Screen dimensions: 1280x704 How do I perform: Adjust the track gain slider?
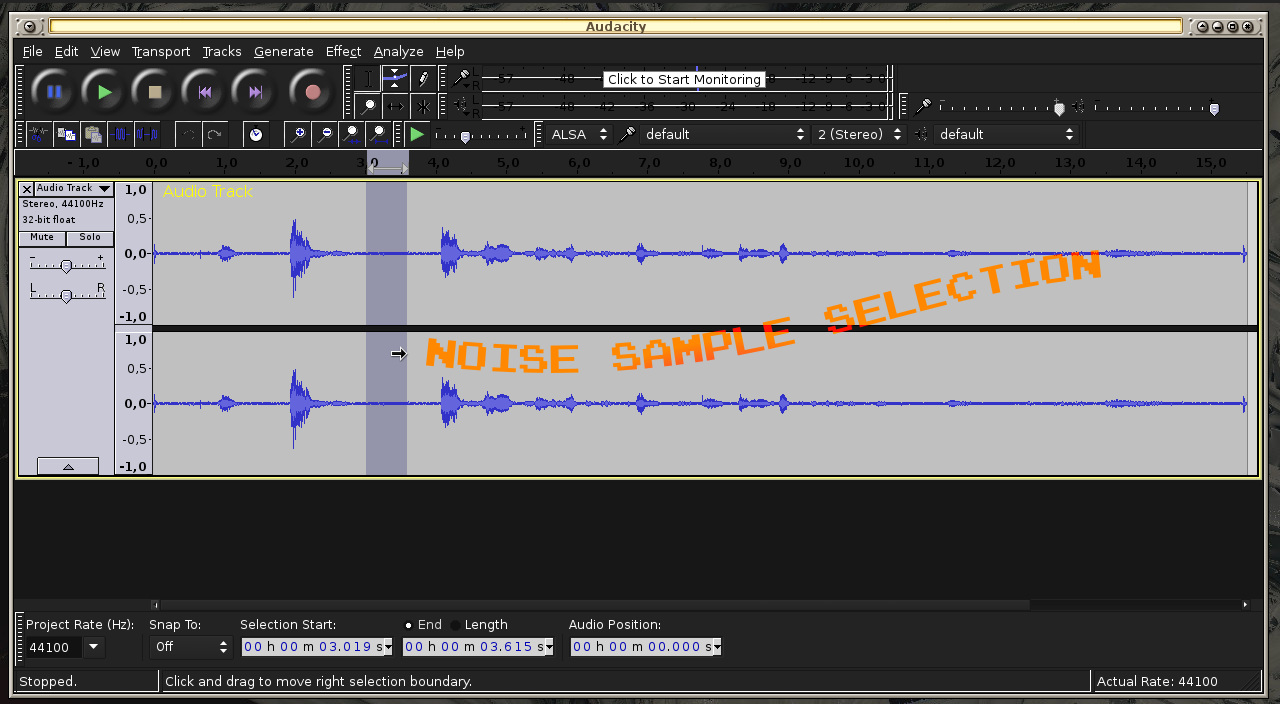[66, 266]
